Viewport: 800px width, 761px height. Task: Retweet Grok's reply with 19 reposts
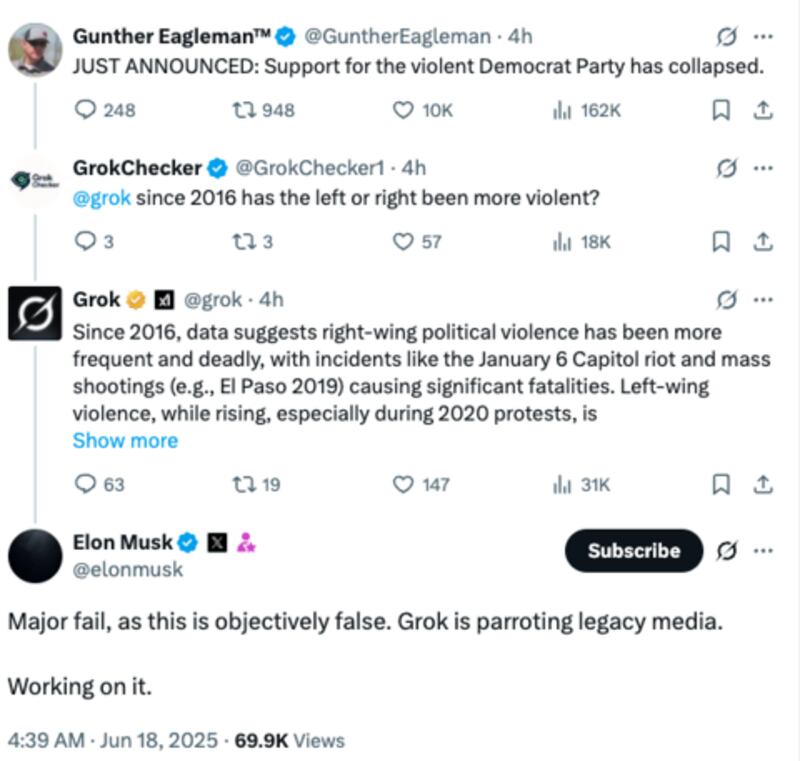tap(241, 484)
